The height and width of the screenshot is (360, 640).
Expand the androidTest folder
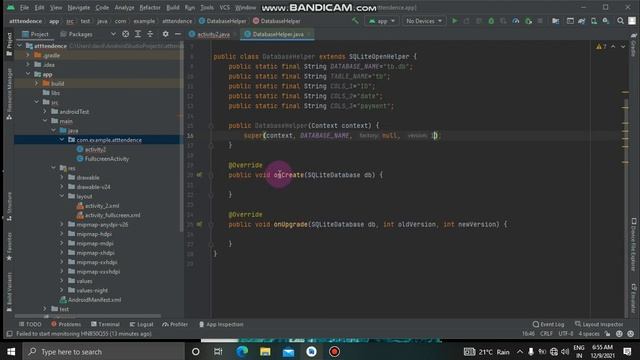point(45,111)
